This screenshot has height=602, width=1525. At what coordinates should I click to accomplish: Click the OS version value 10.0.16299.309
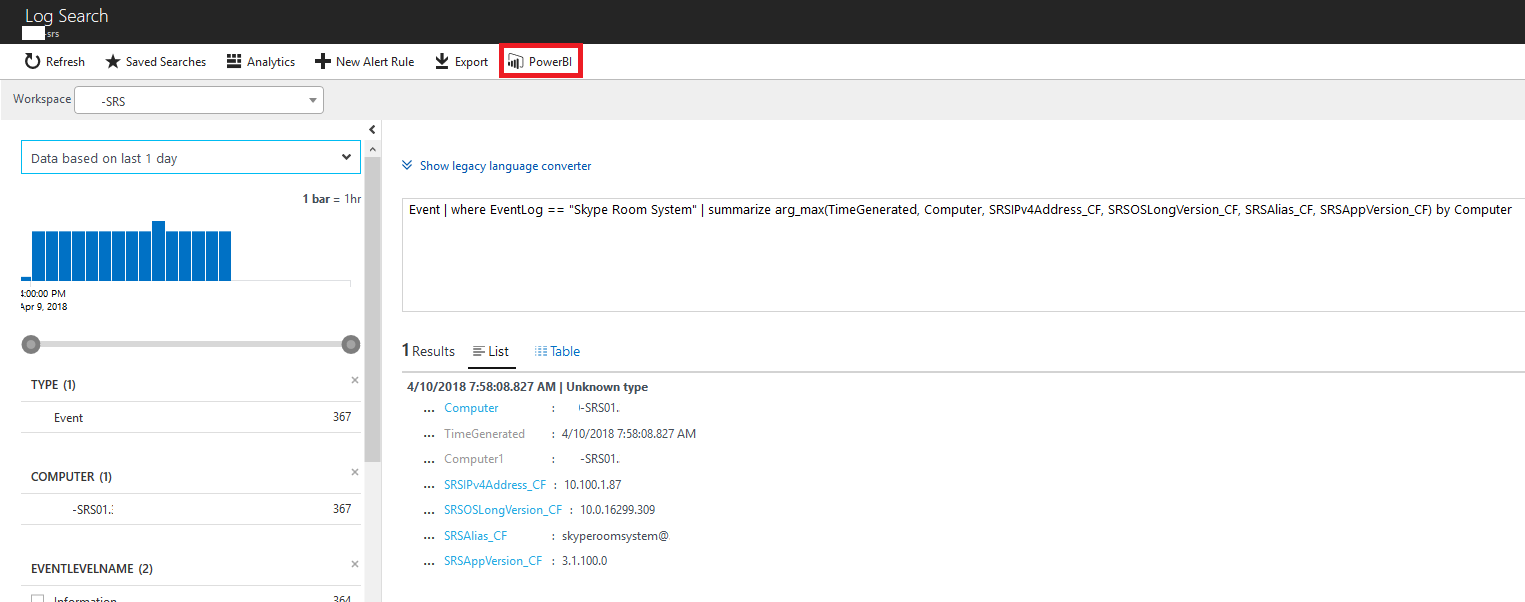[618, 510]
